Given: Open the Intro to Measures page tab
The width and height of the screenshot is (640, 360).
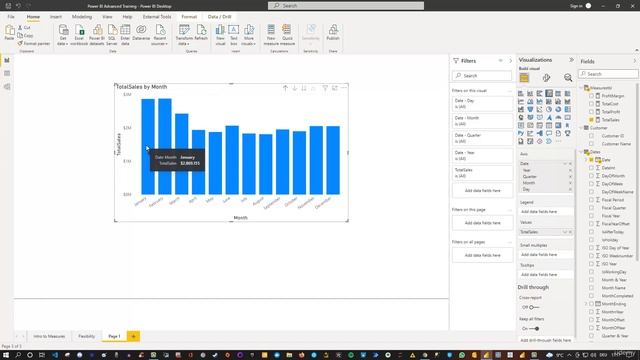Looking at the screenshot, I should point(49,336).
